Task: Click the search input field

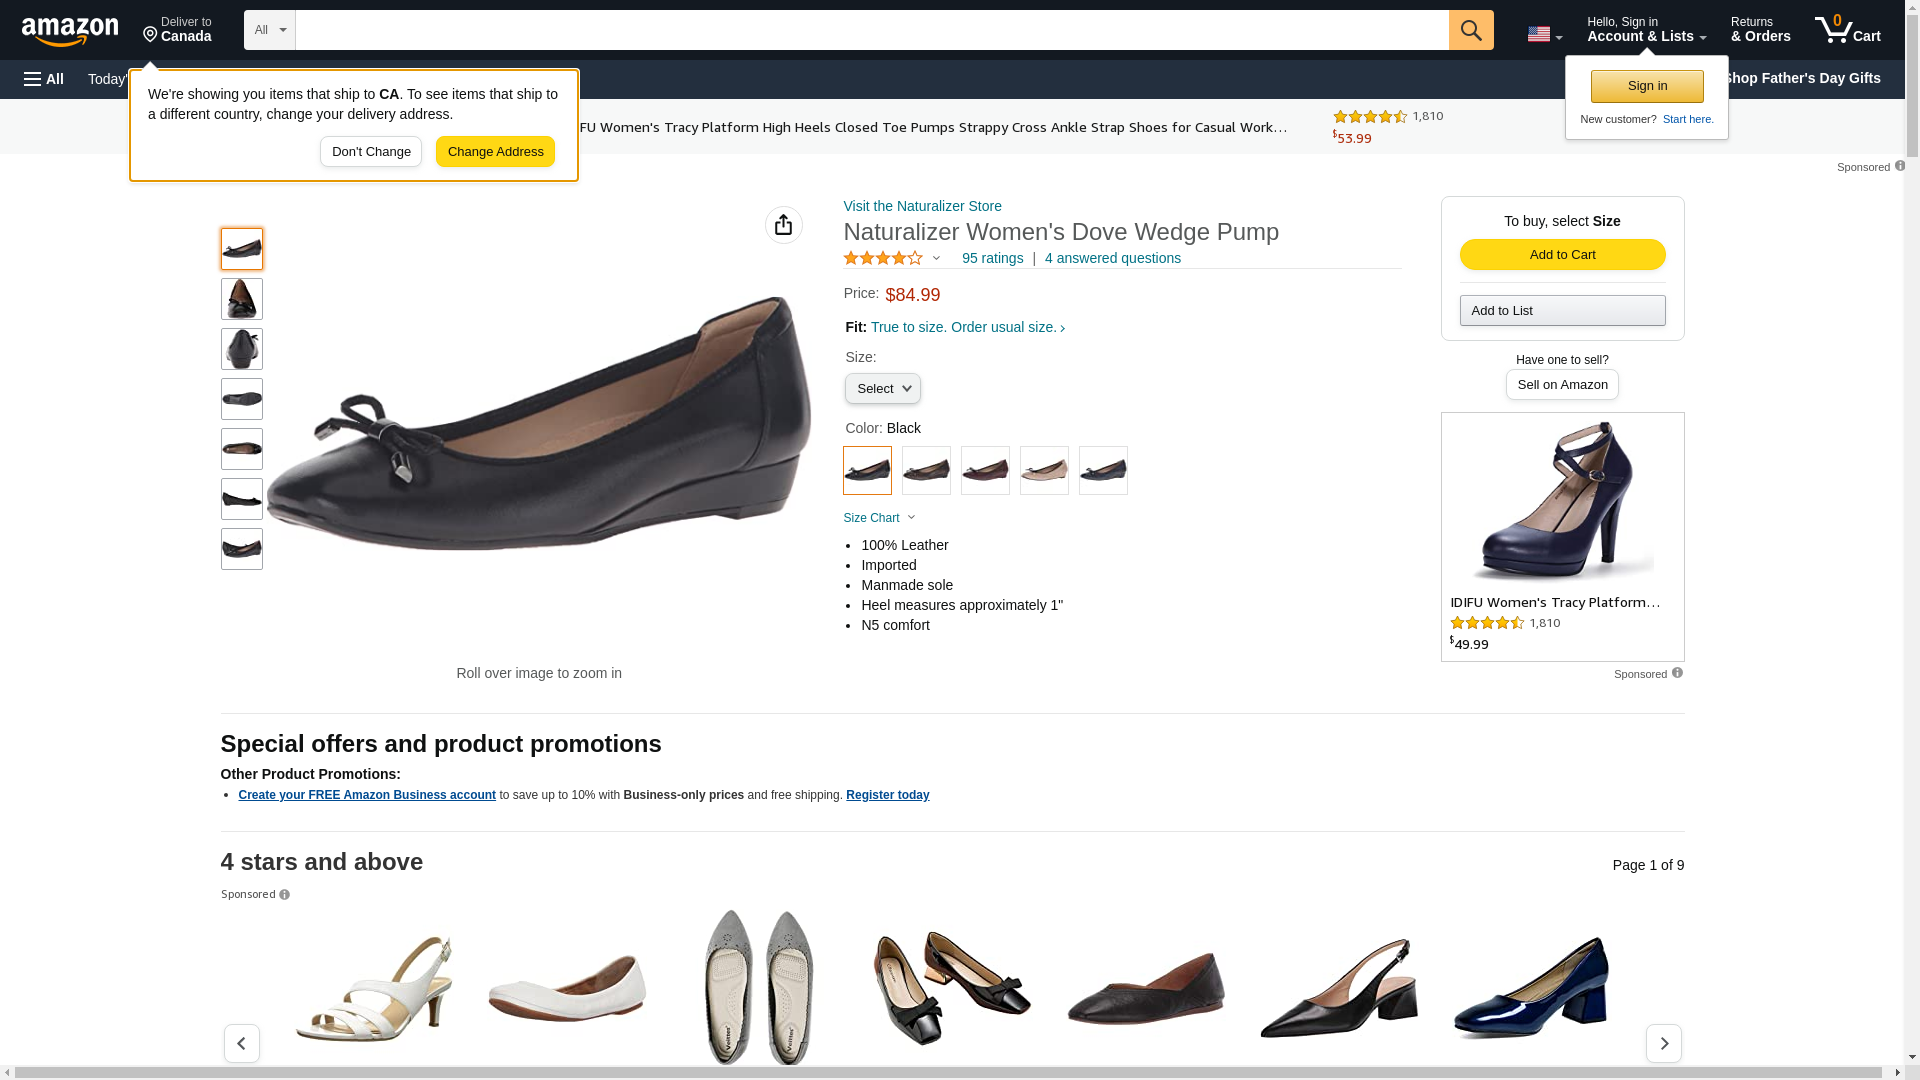Action: tap(871, 30)
